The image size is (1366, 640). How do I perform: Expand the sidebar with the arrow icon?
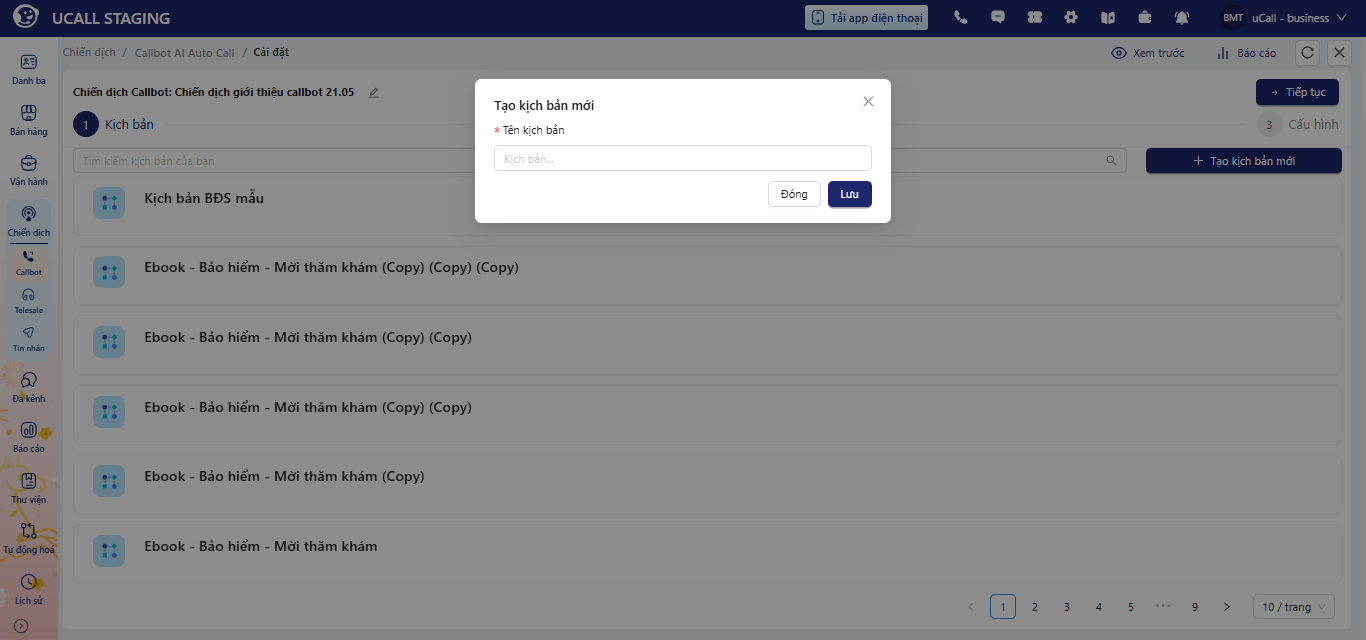point(21,626)
